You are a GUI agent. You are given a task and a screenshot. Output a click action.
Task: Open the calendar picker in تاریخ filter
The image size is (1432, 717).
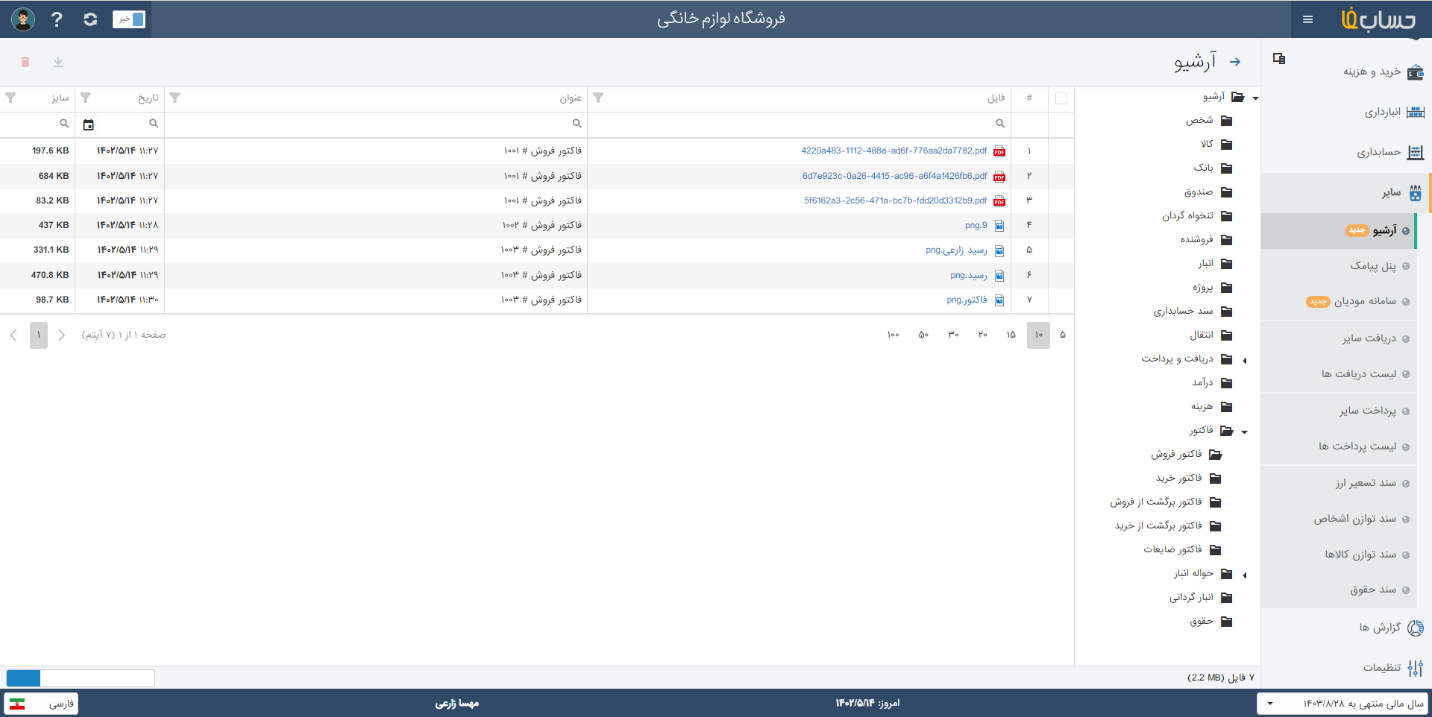(88, 124)
